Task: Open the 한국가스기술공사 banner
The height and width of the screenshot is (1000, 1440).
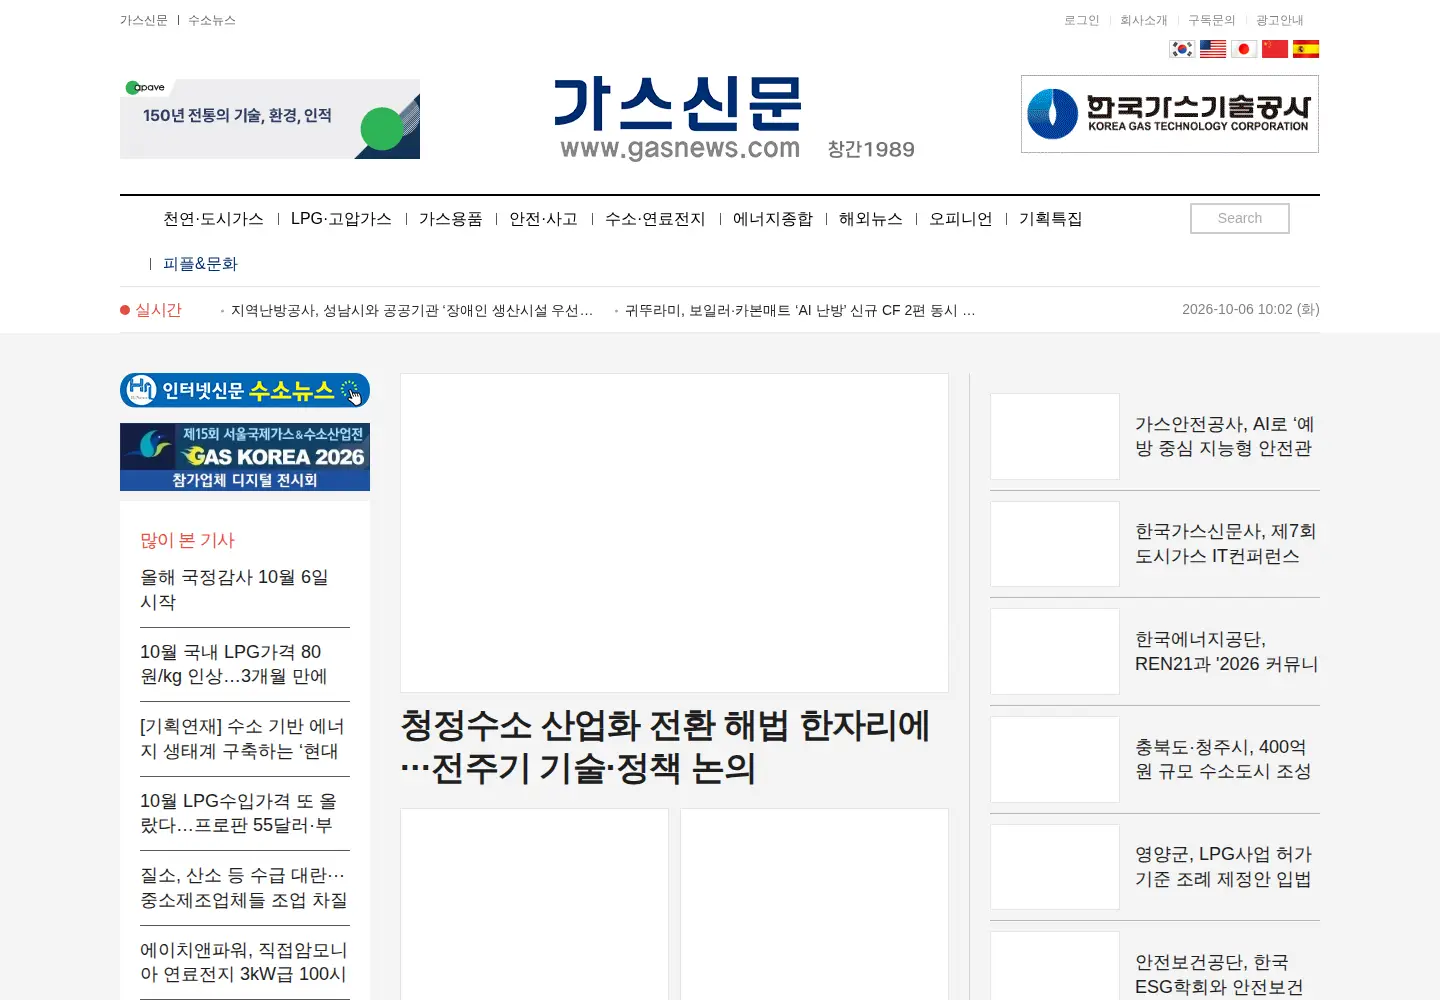Action: pyautogui.click(x=1170, y=114)
